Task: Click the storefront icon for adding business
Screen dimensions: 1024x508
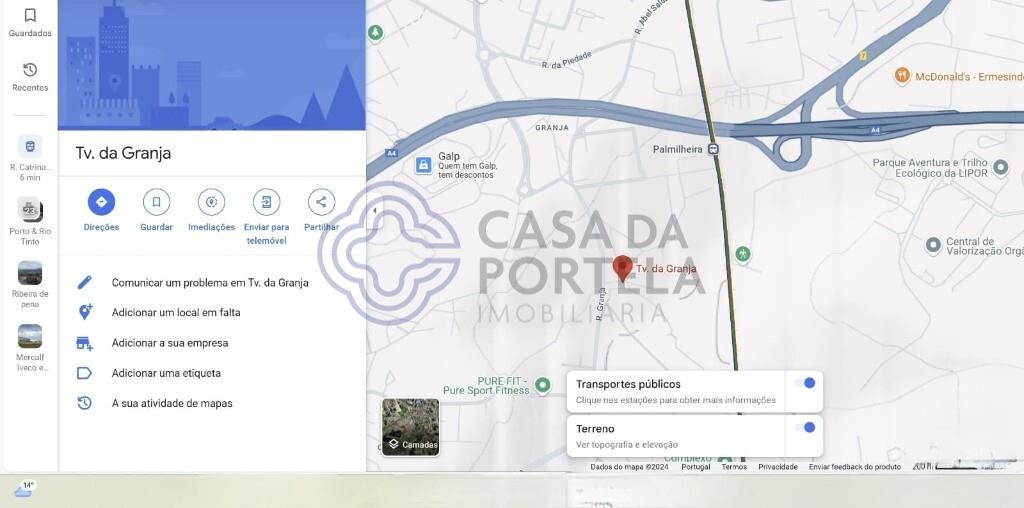Action: [84, 343]
